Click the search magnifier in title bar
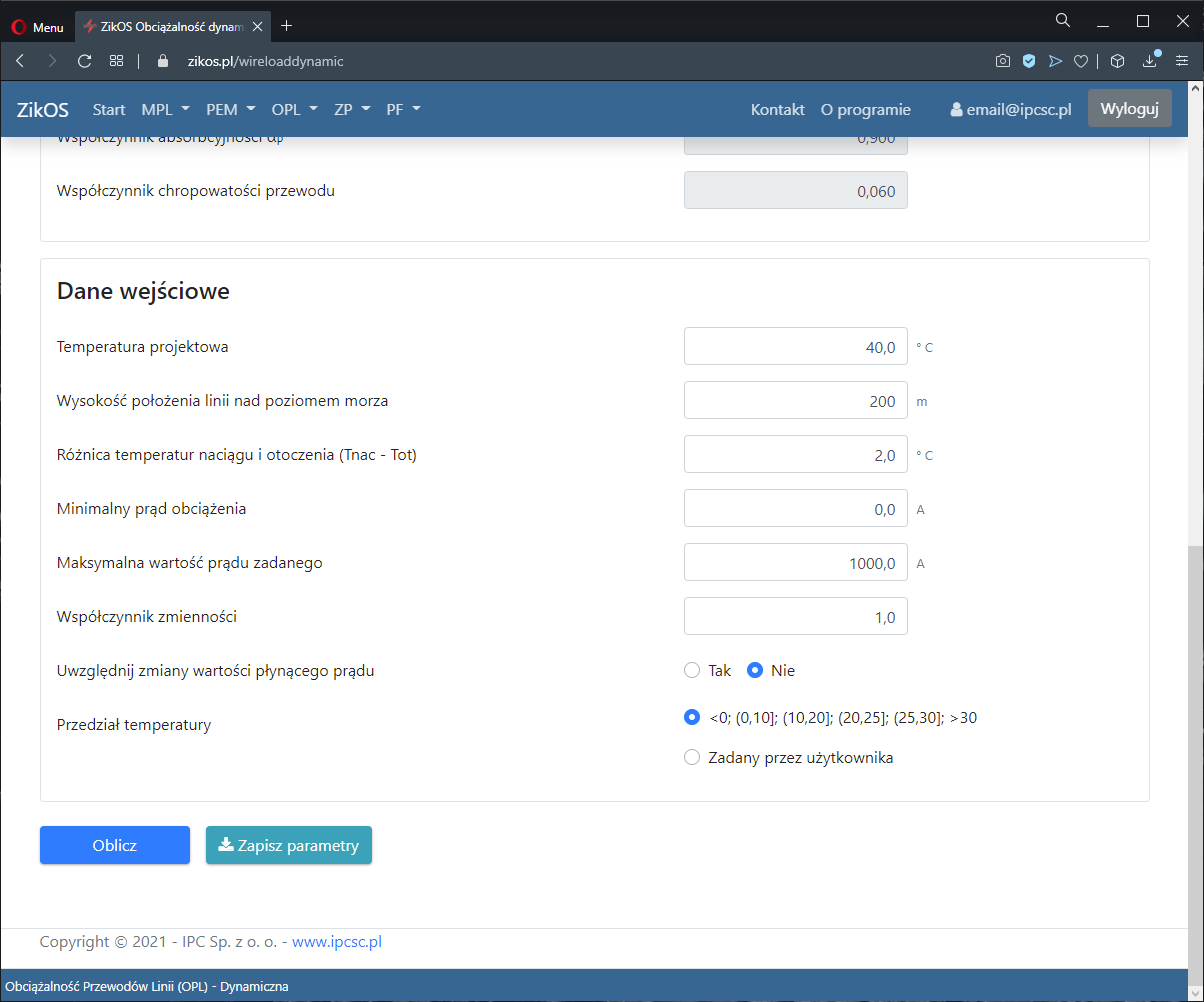Screen dimensions: 1204x1002 pyautogui.click(x=1063, y=21)
